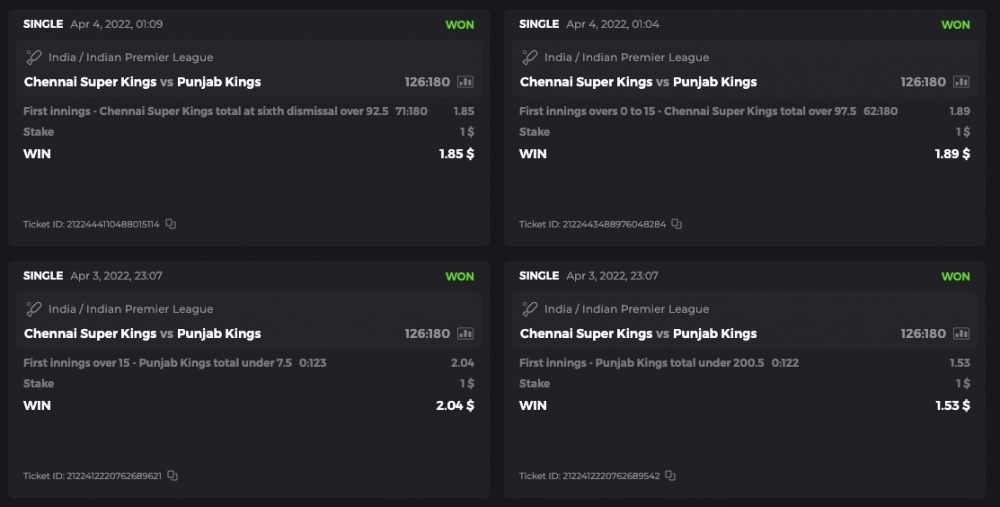Open match statistics icon on the 1.89 odds ticket
1000x507 pixels.
tap(962, 82)
